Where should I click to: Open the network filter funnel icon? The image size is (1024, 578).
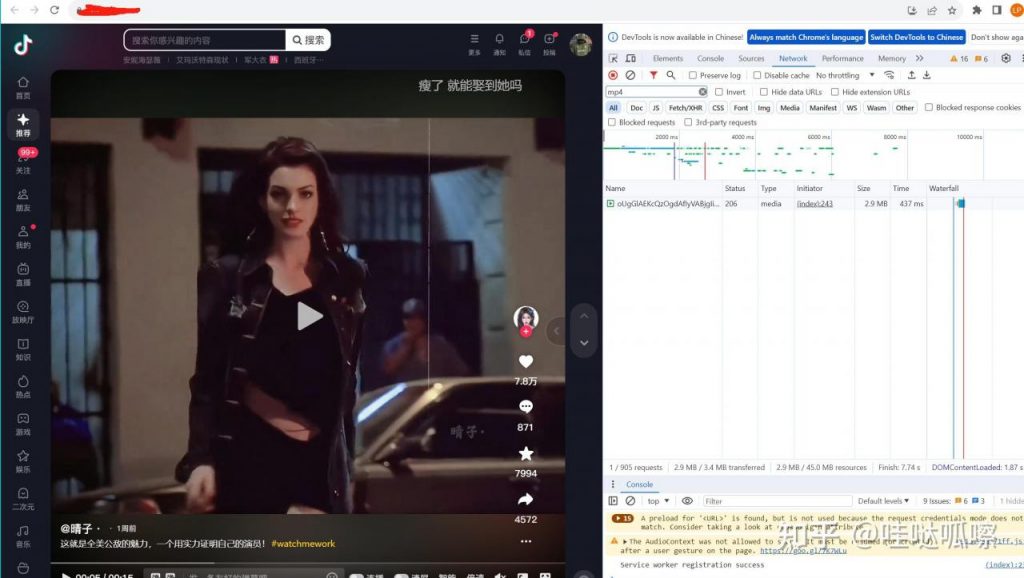(x=653, y=75)
